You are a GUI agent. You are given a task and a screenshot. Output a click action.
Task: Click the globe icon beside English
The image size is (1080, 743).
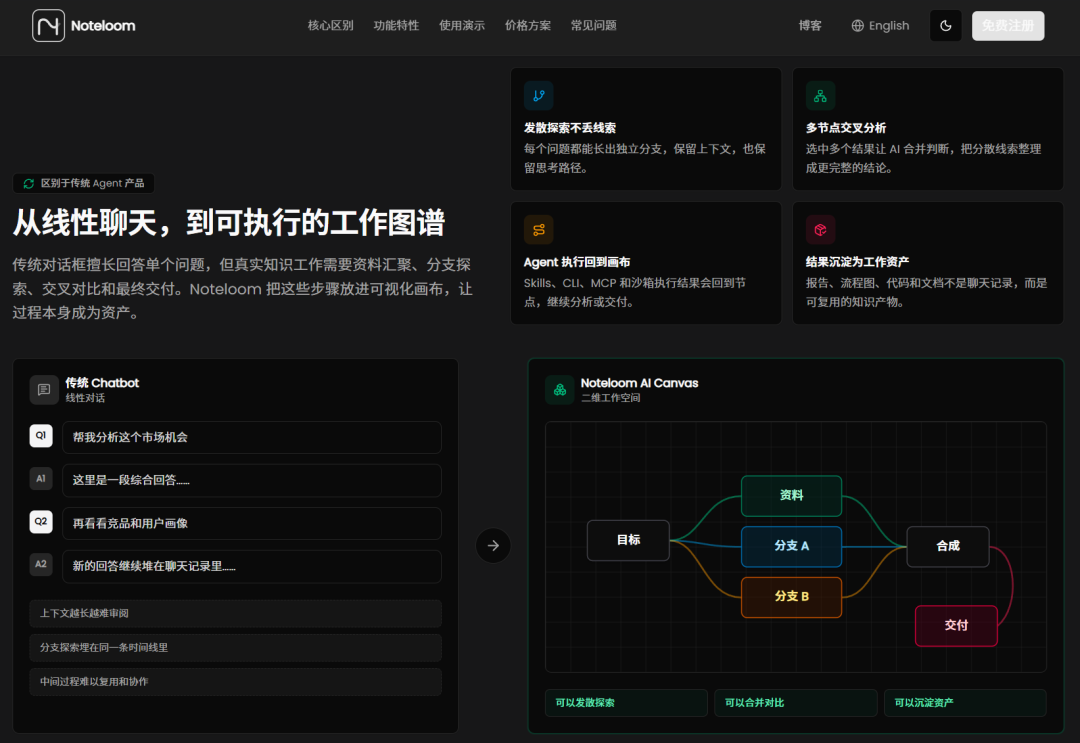tap(858, 25)
